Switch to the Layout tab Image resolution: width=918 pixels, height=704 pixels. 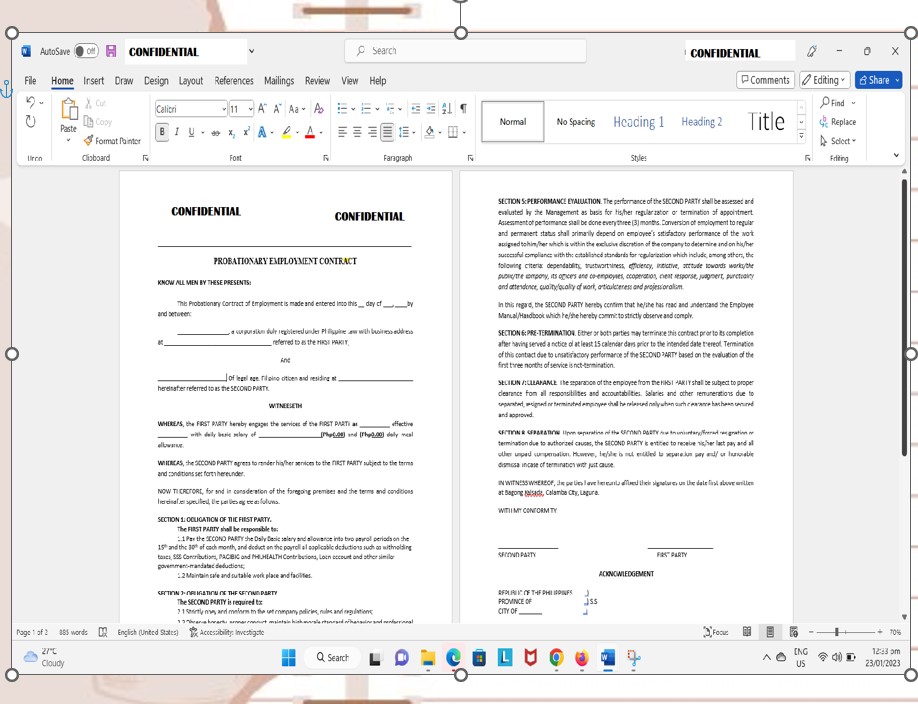click(191, 81)
